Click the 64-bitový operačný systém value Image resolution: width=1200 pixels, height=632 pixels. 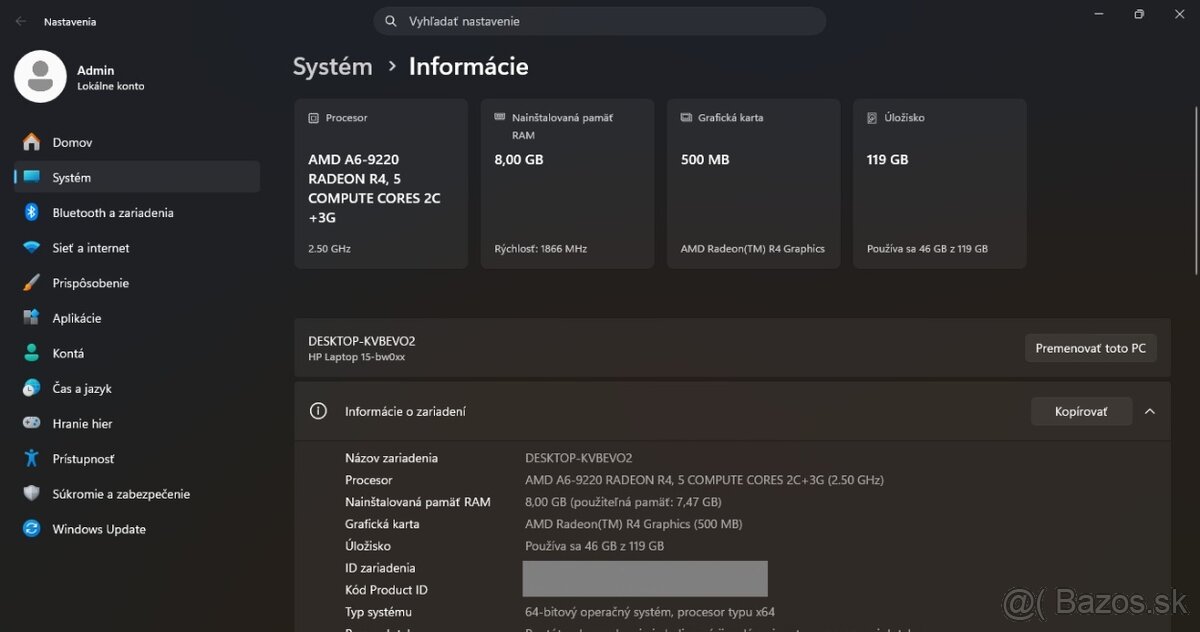tap(650, 612)
